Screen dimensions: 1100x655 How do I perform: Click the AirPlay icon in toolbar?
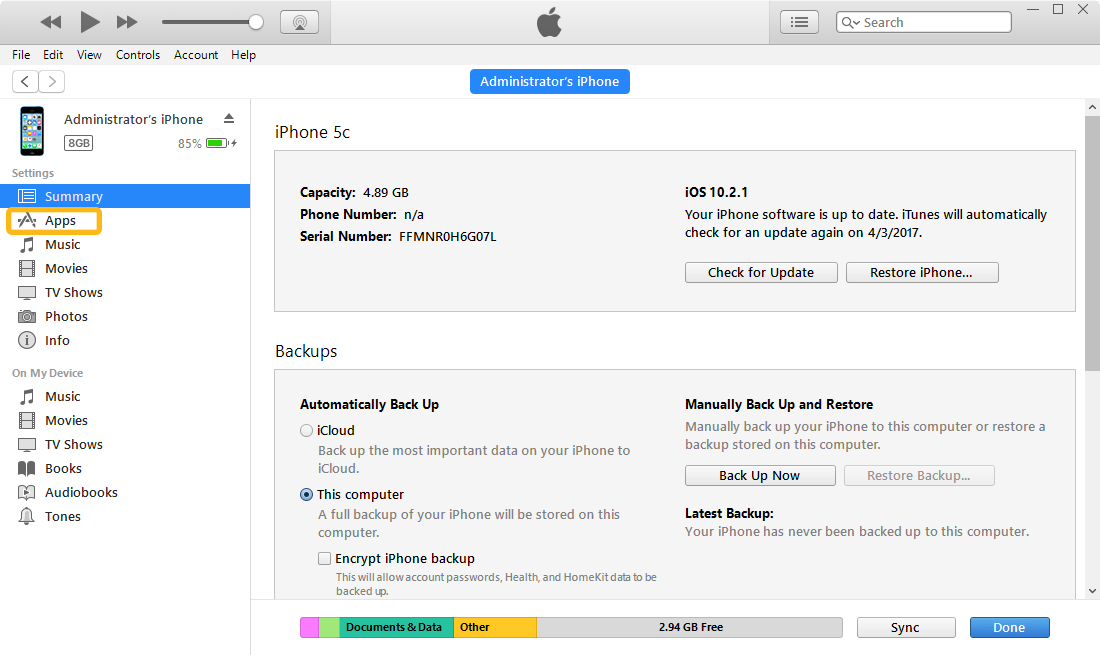[299, 22]
